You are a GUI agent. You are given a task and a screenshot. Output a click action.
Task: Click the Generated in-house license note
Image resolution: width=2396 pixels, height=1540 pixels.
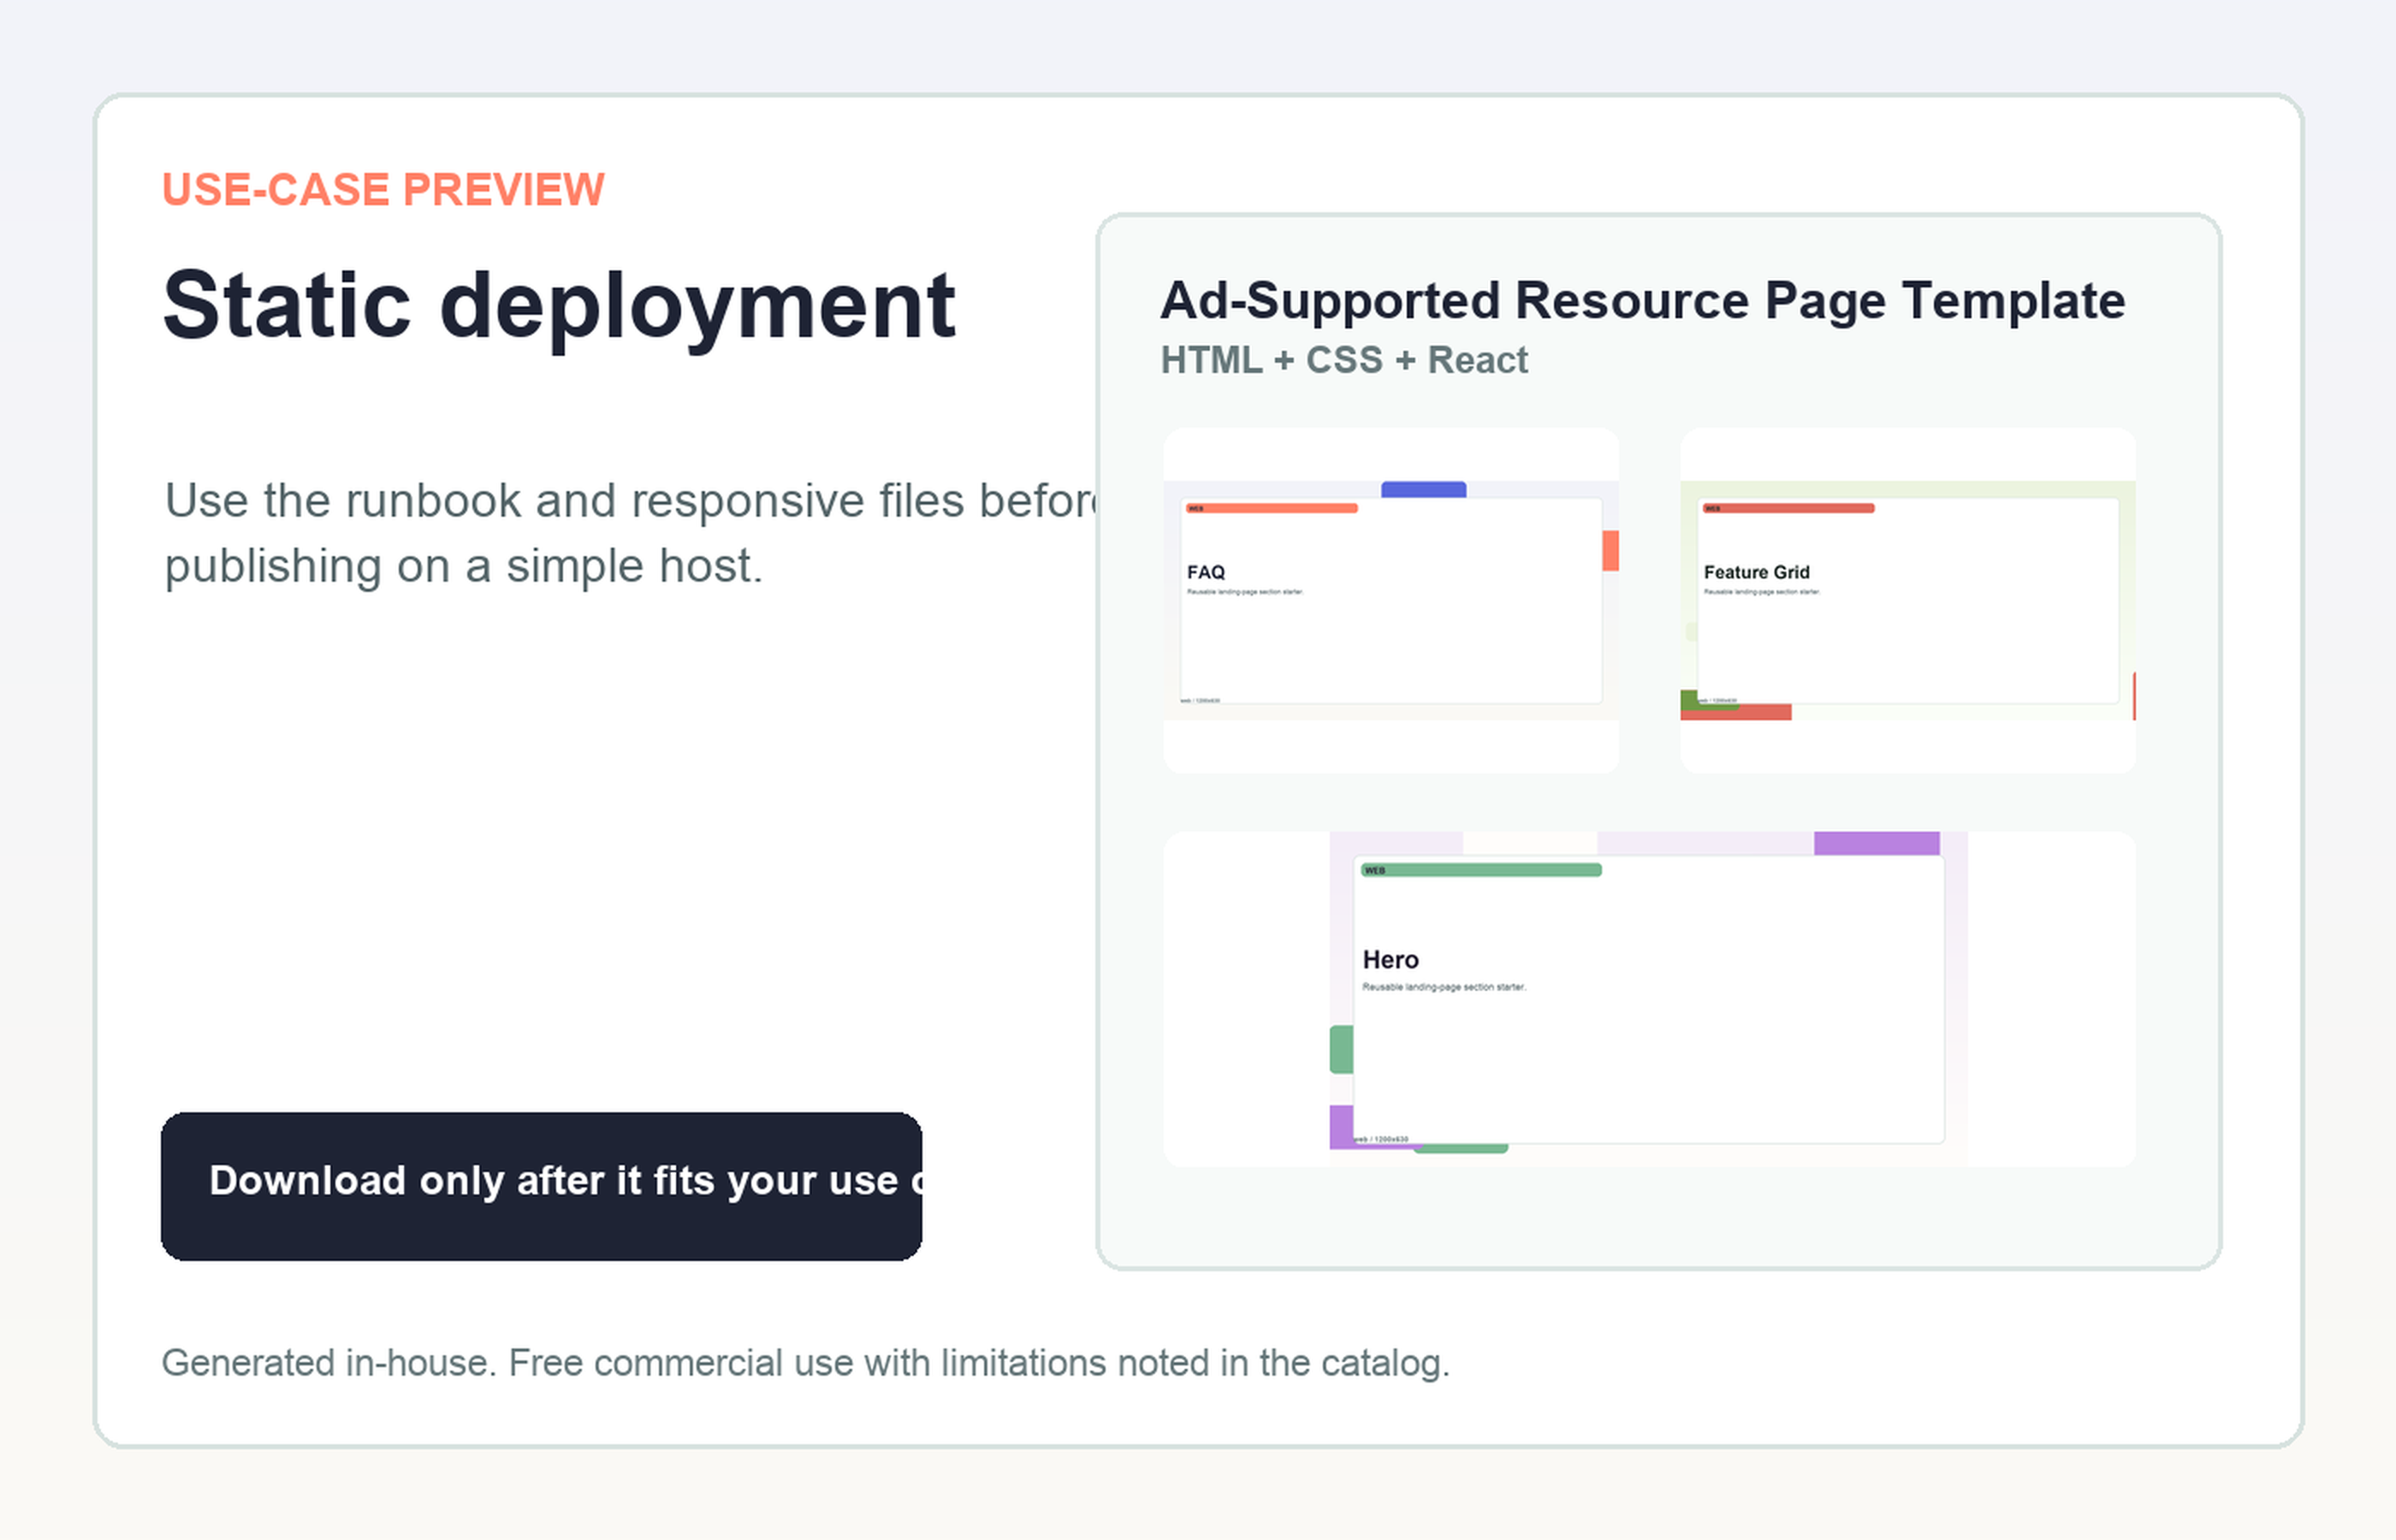click(805, 1363)
